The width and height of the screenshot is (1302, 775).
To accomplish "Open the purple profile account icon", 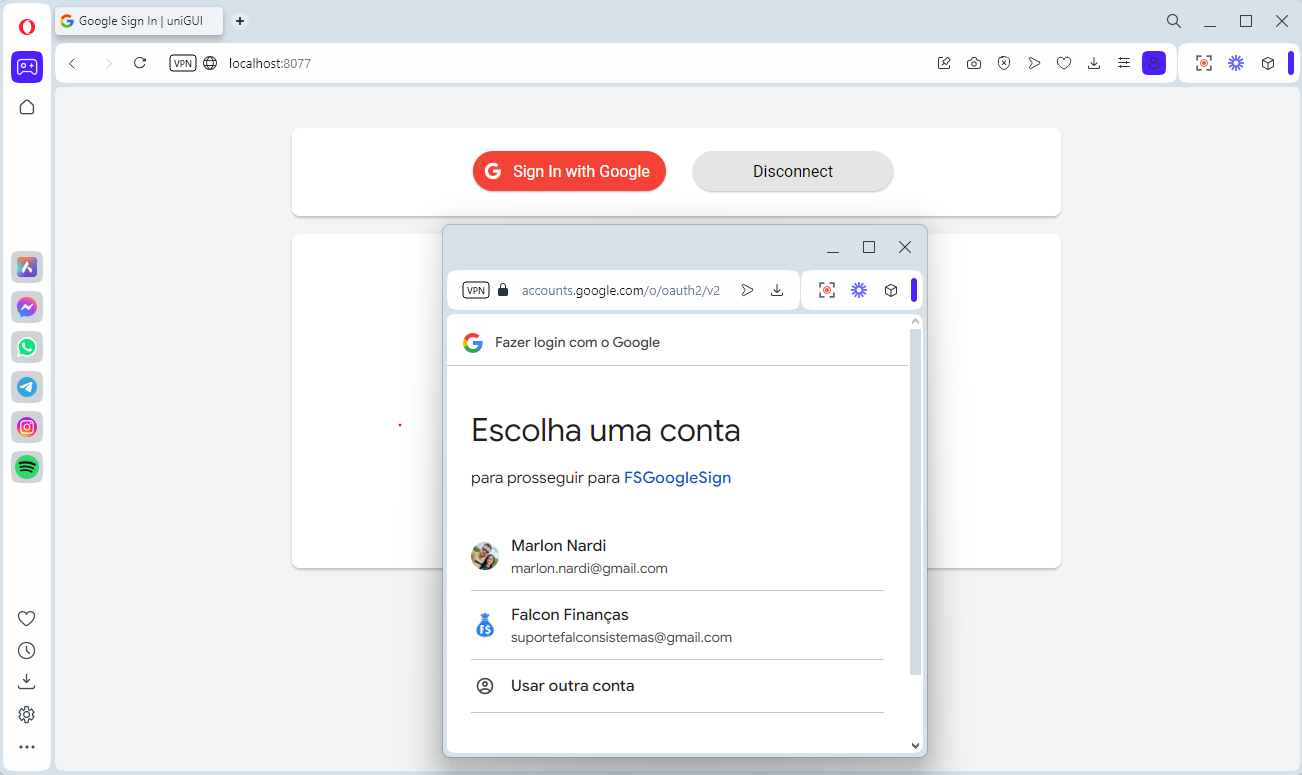I will tap(1154, 63).
